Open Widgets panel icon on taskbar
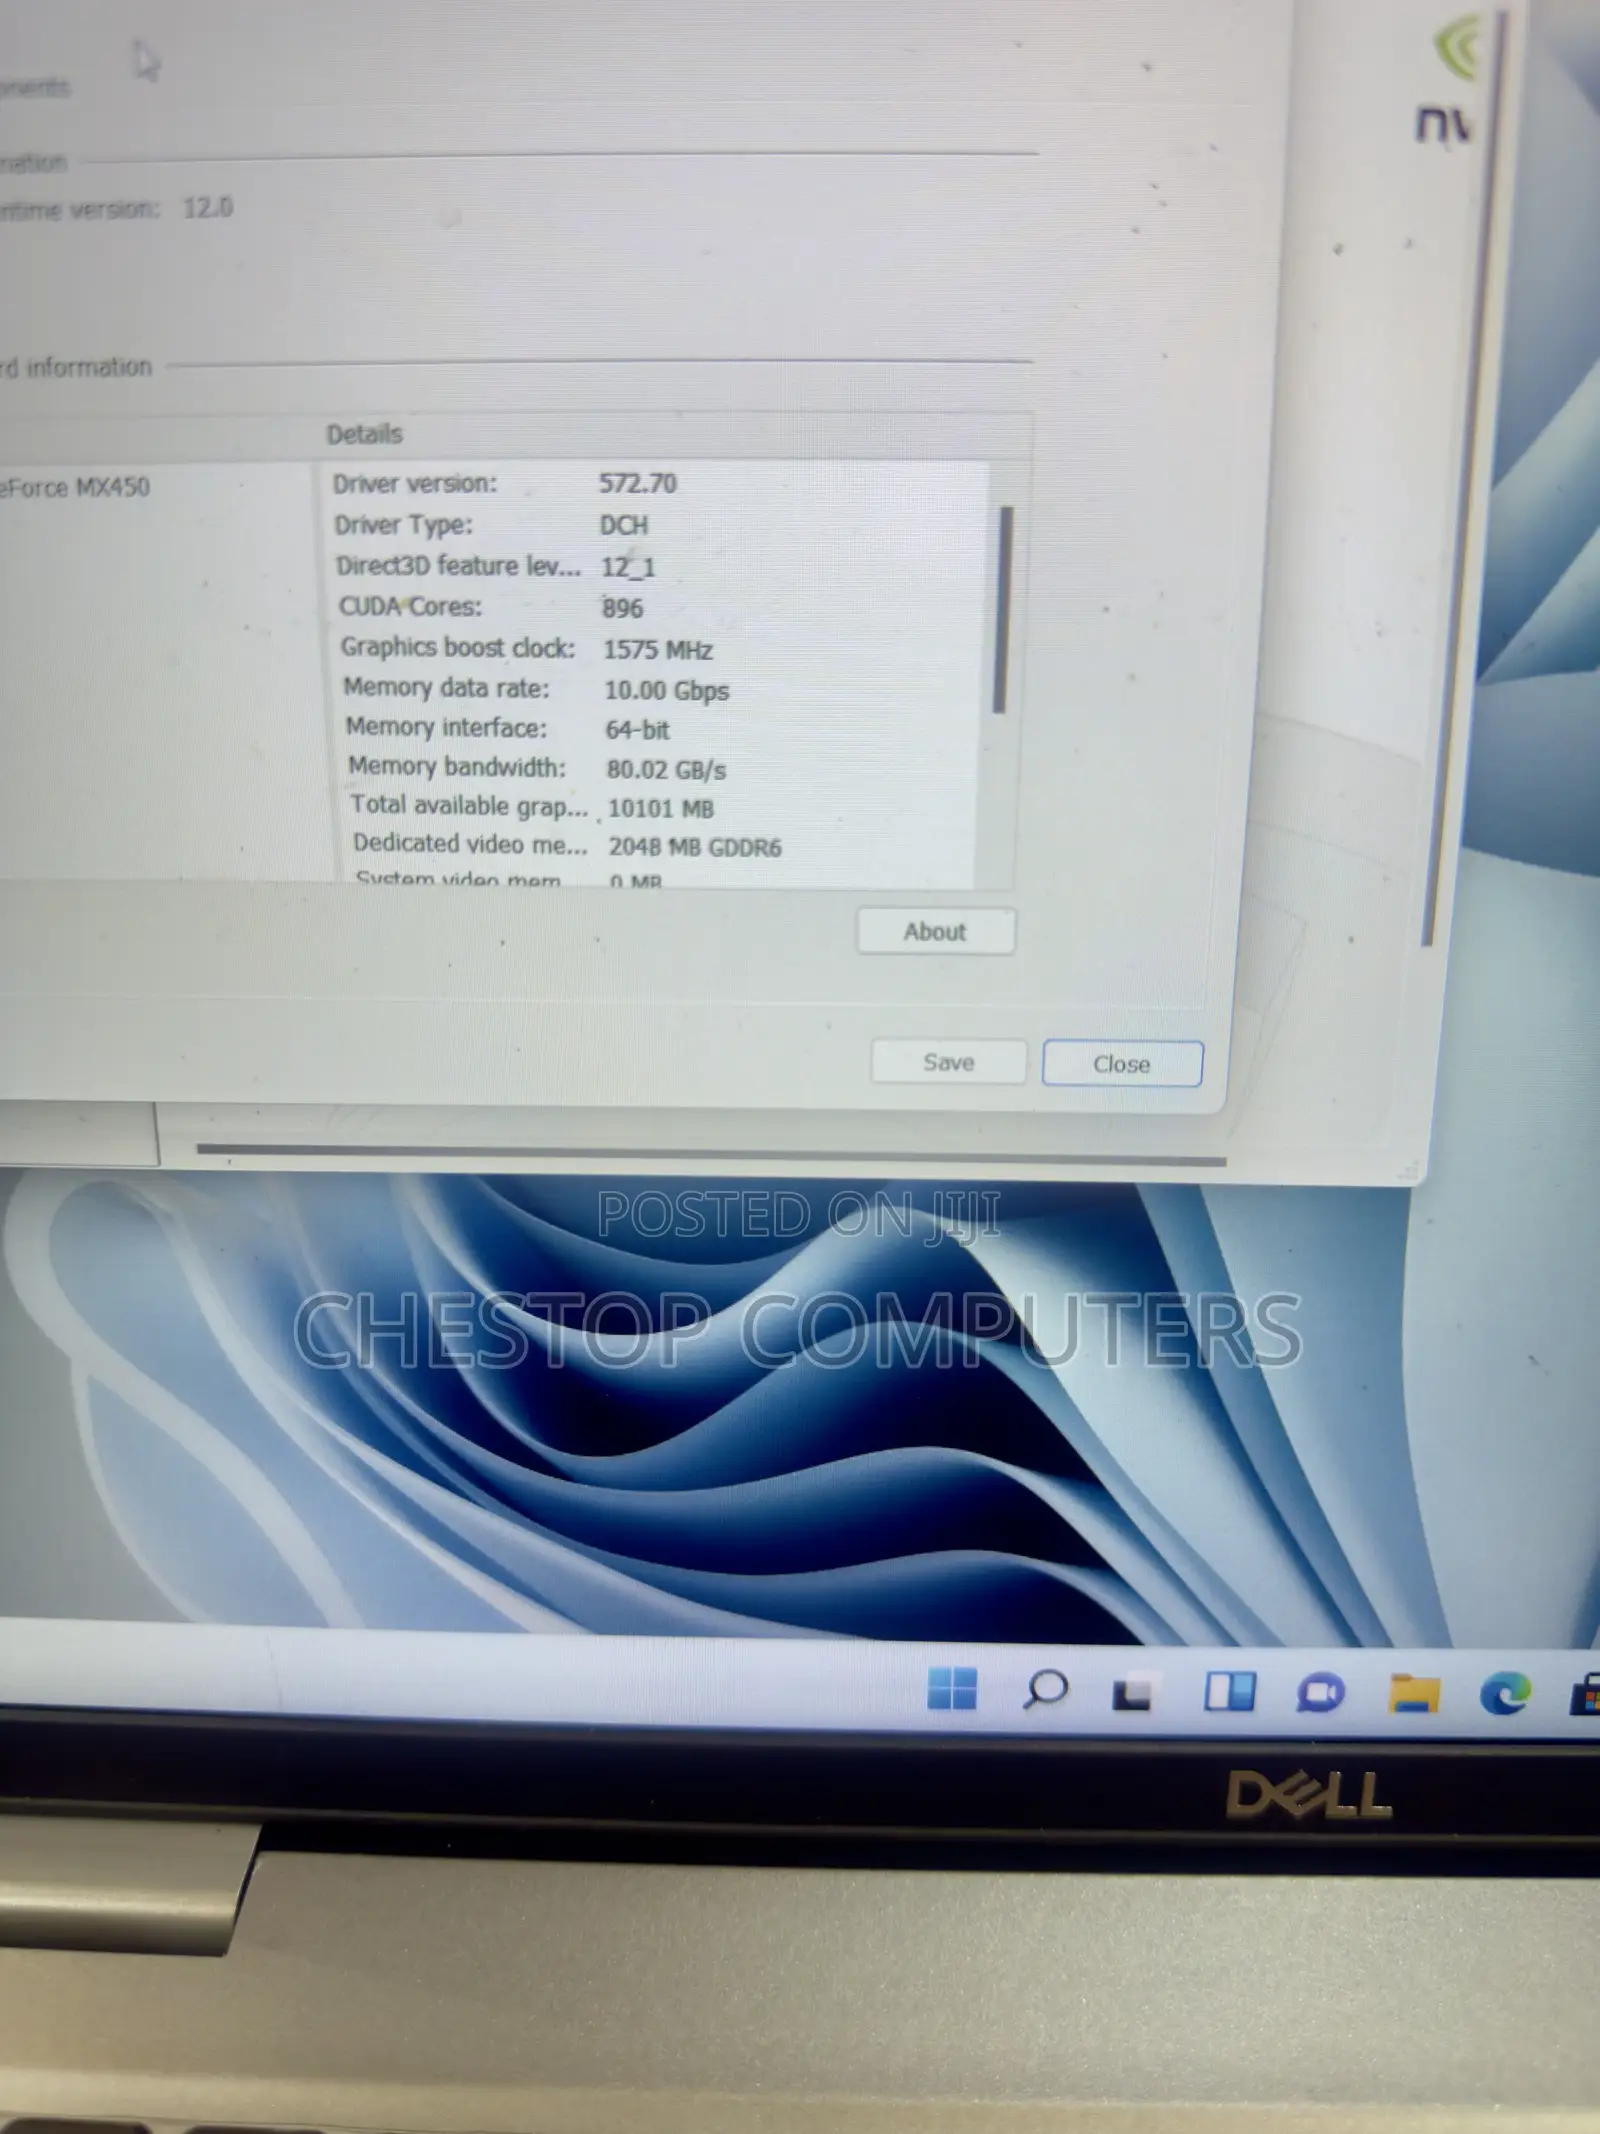 coord(1229,1692)
